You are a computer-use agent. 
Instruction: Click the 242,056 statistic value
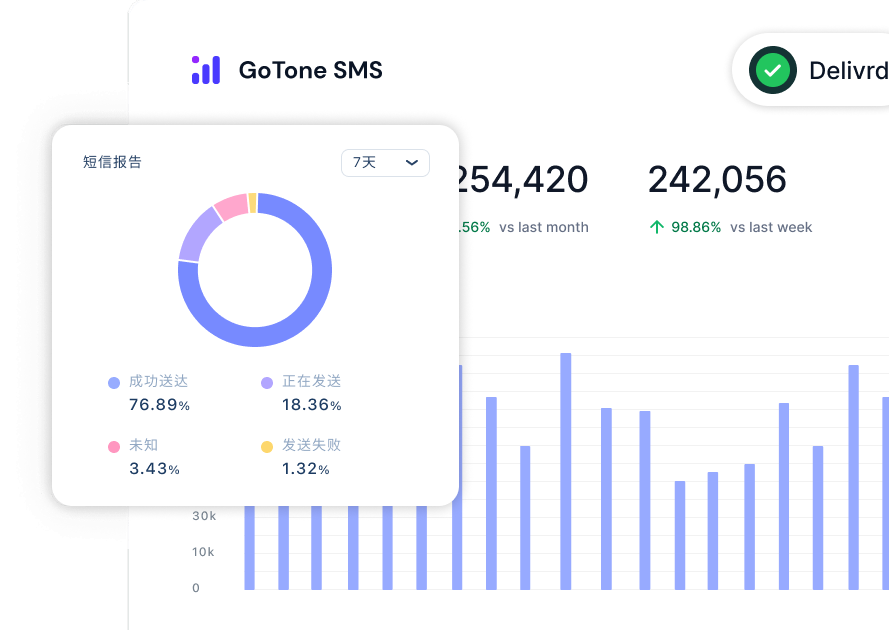click(x=717, y=180)
